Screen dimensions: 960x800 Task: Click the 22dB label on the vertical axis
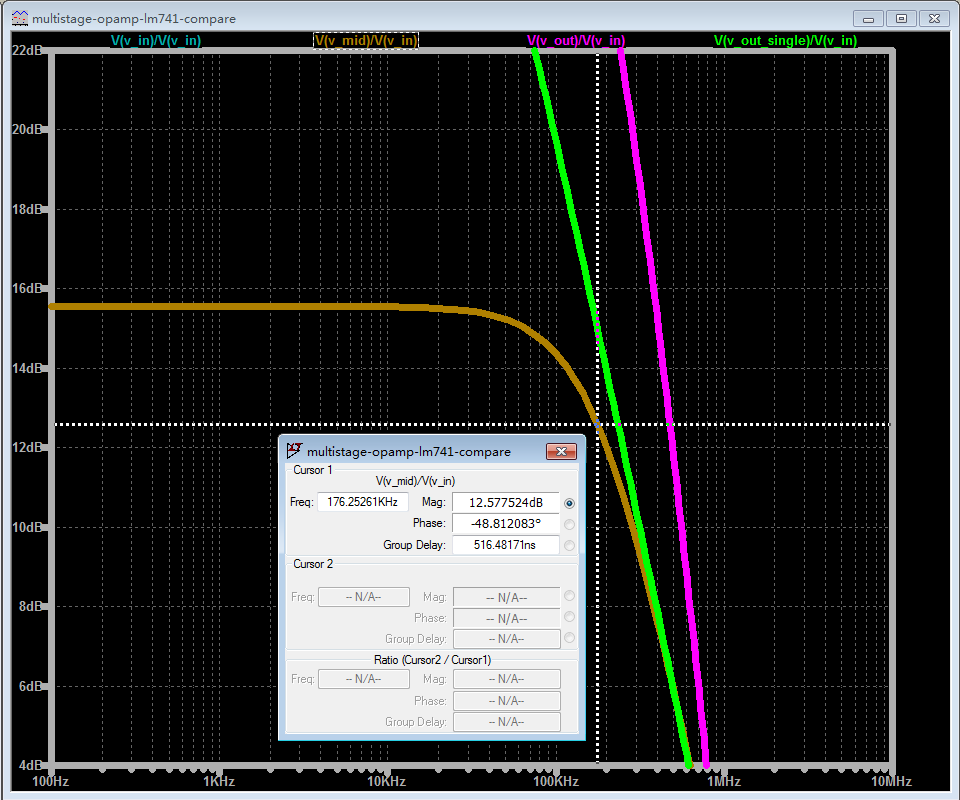coord(27,51)
